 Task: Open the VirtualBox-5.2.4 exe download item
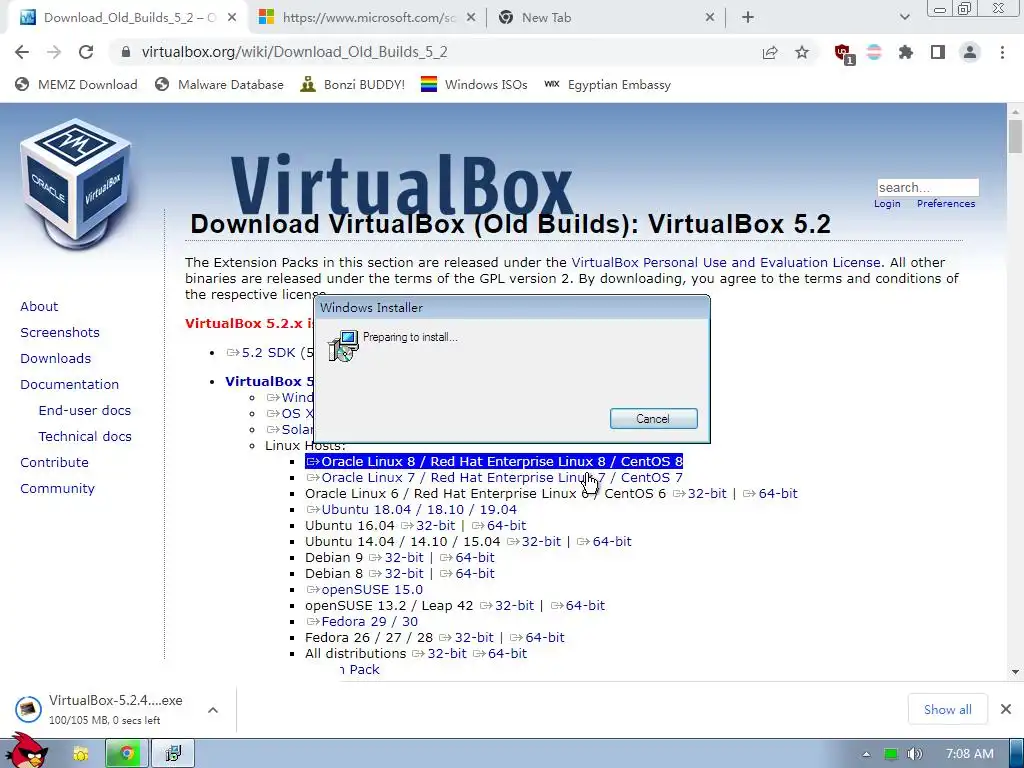pyautogui.click(x=104, y=709)
